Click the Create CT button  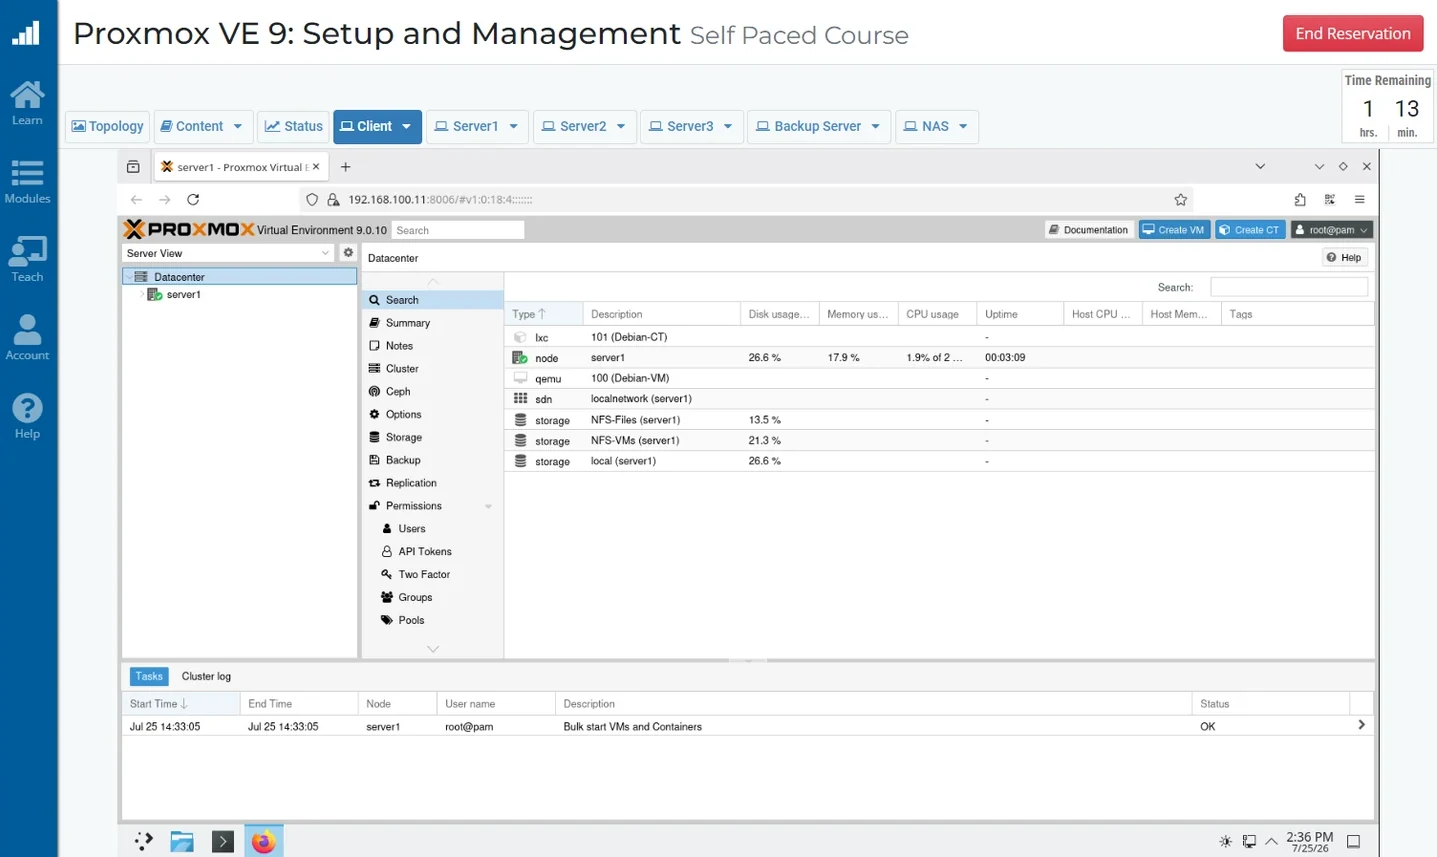tap(1250, 230)
